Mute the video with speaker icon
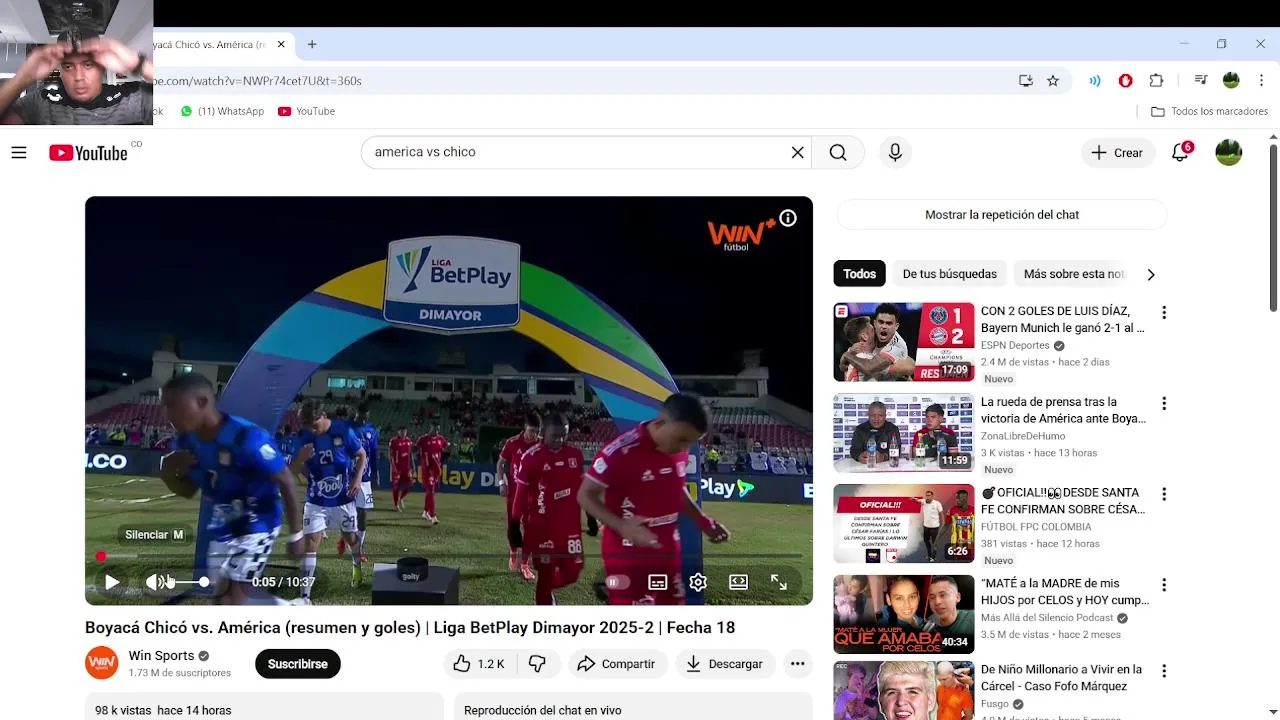Viewport: 1280px width, 720px height. pyautogui.click(x=156, y=582)
